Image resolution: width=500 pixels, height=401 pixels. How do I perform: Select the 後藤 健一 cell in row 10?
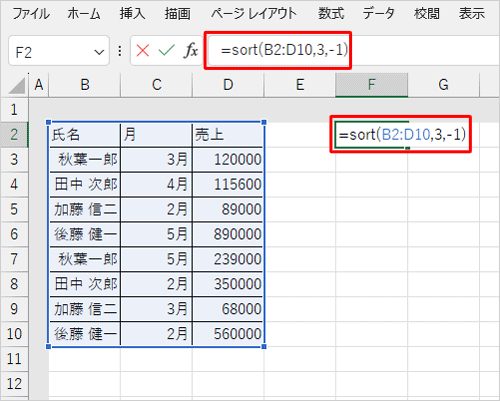(85, 334)
